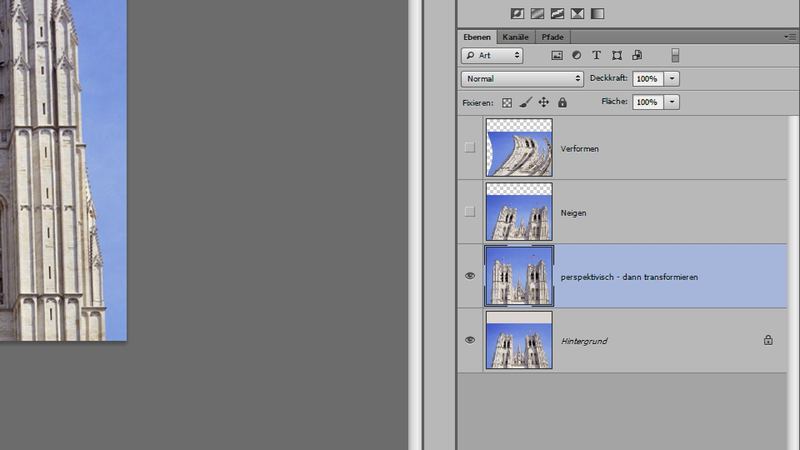
Task: Filter layers by smart objects icon
Action: pyautogui.click(x=637, y=55)
